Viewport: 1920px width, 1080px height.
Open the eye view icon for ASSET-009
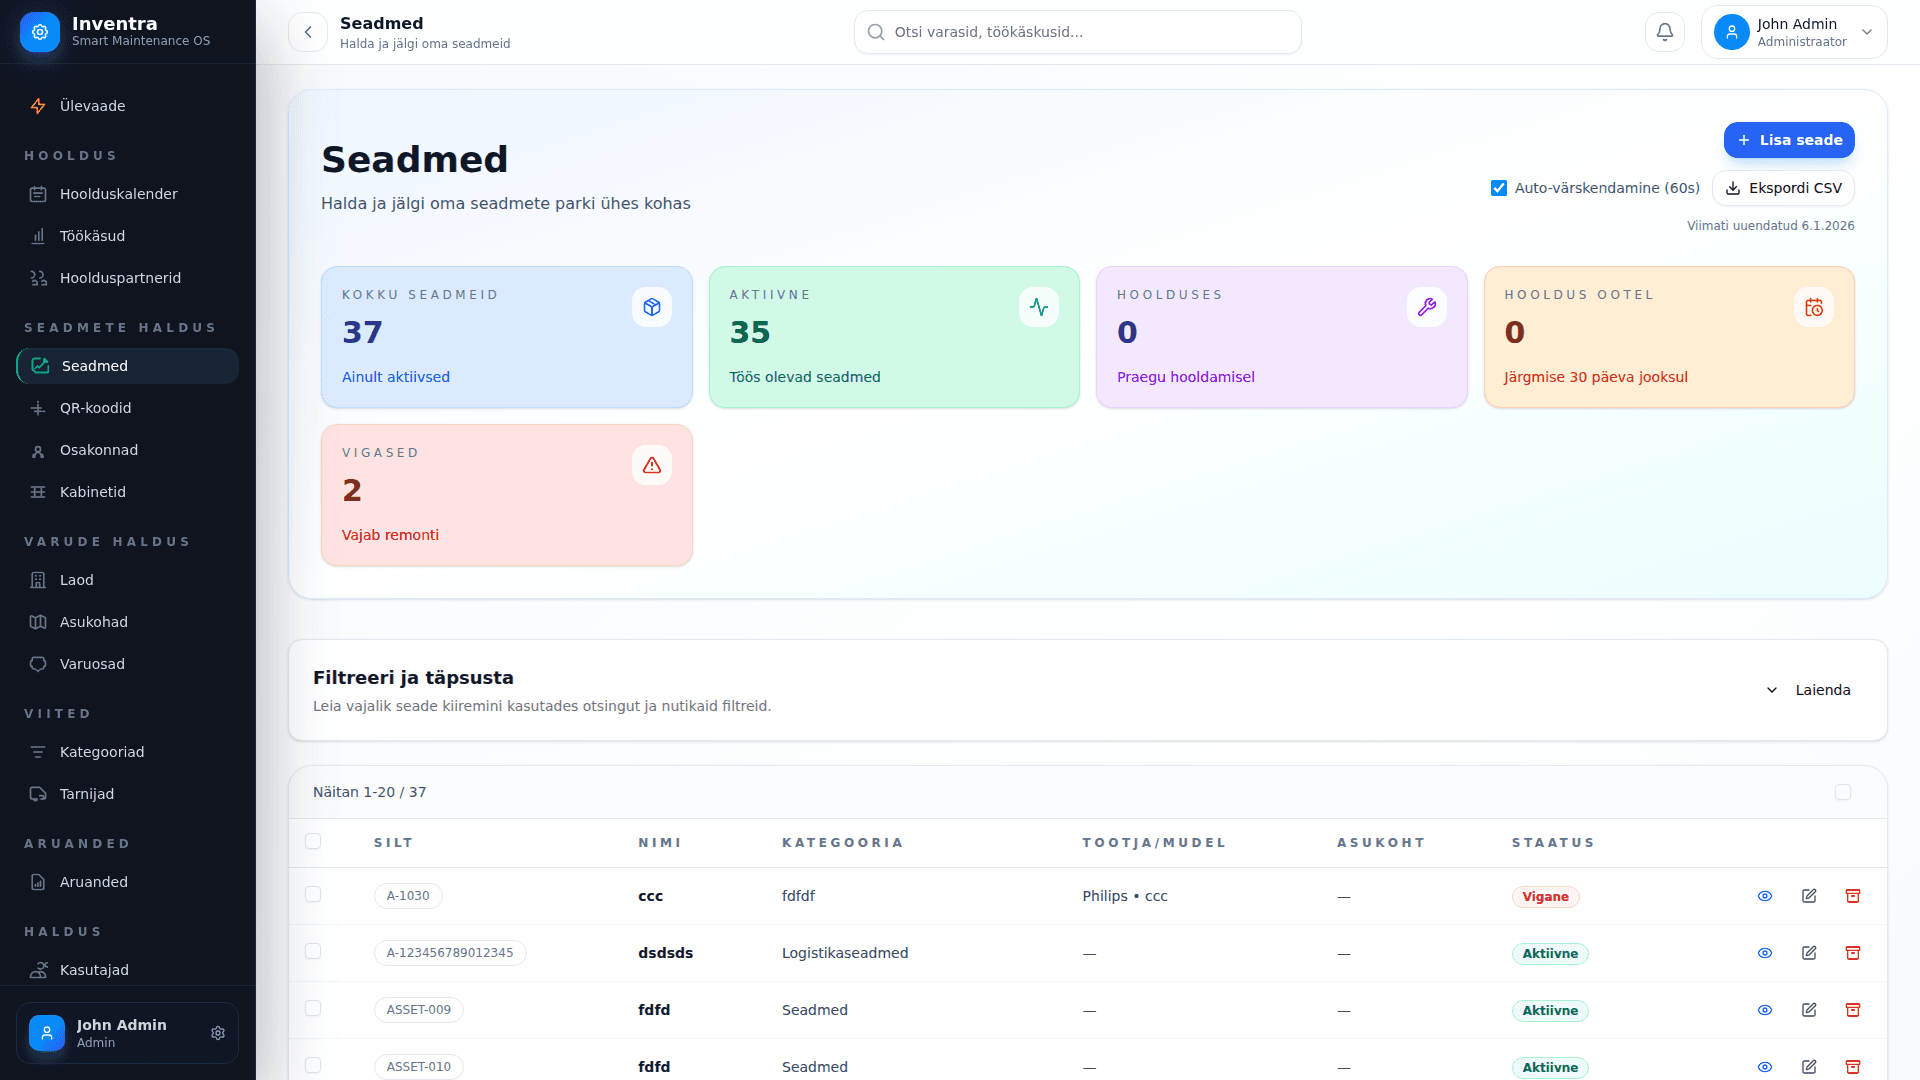1765,1010
